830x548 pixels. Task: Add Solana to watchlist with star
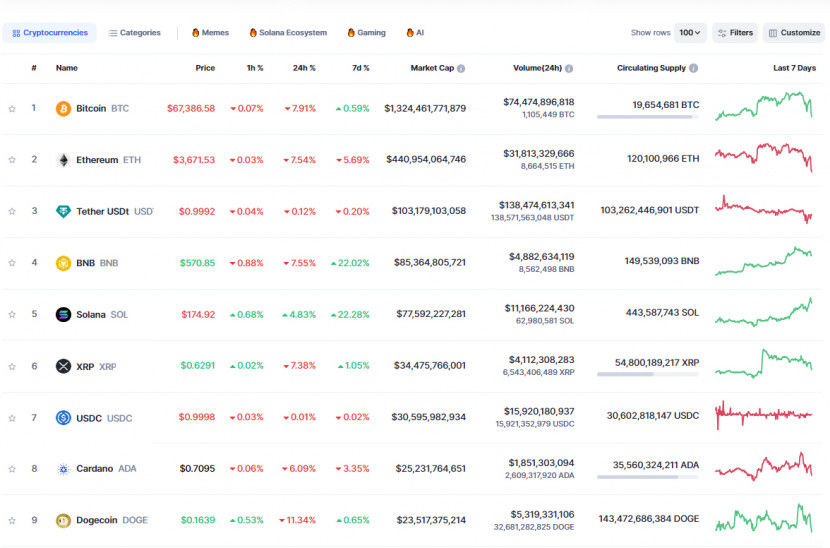pos(12,315)
